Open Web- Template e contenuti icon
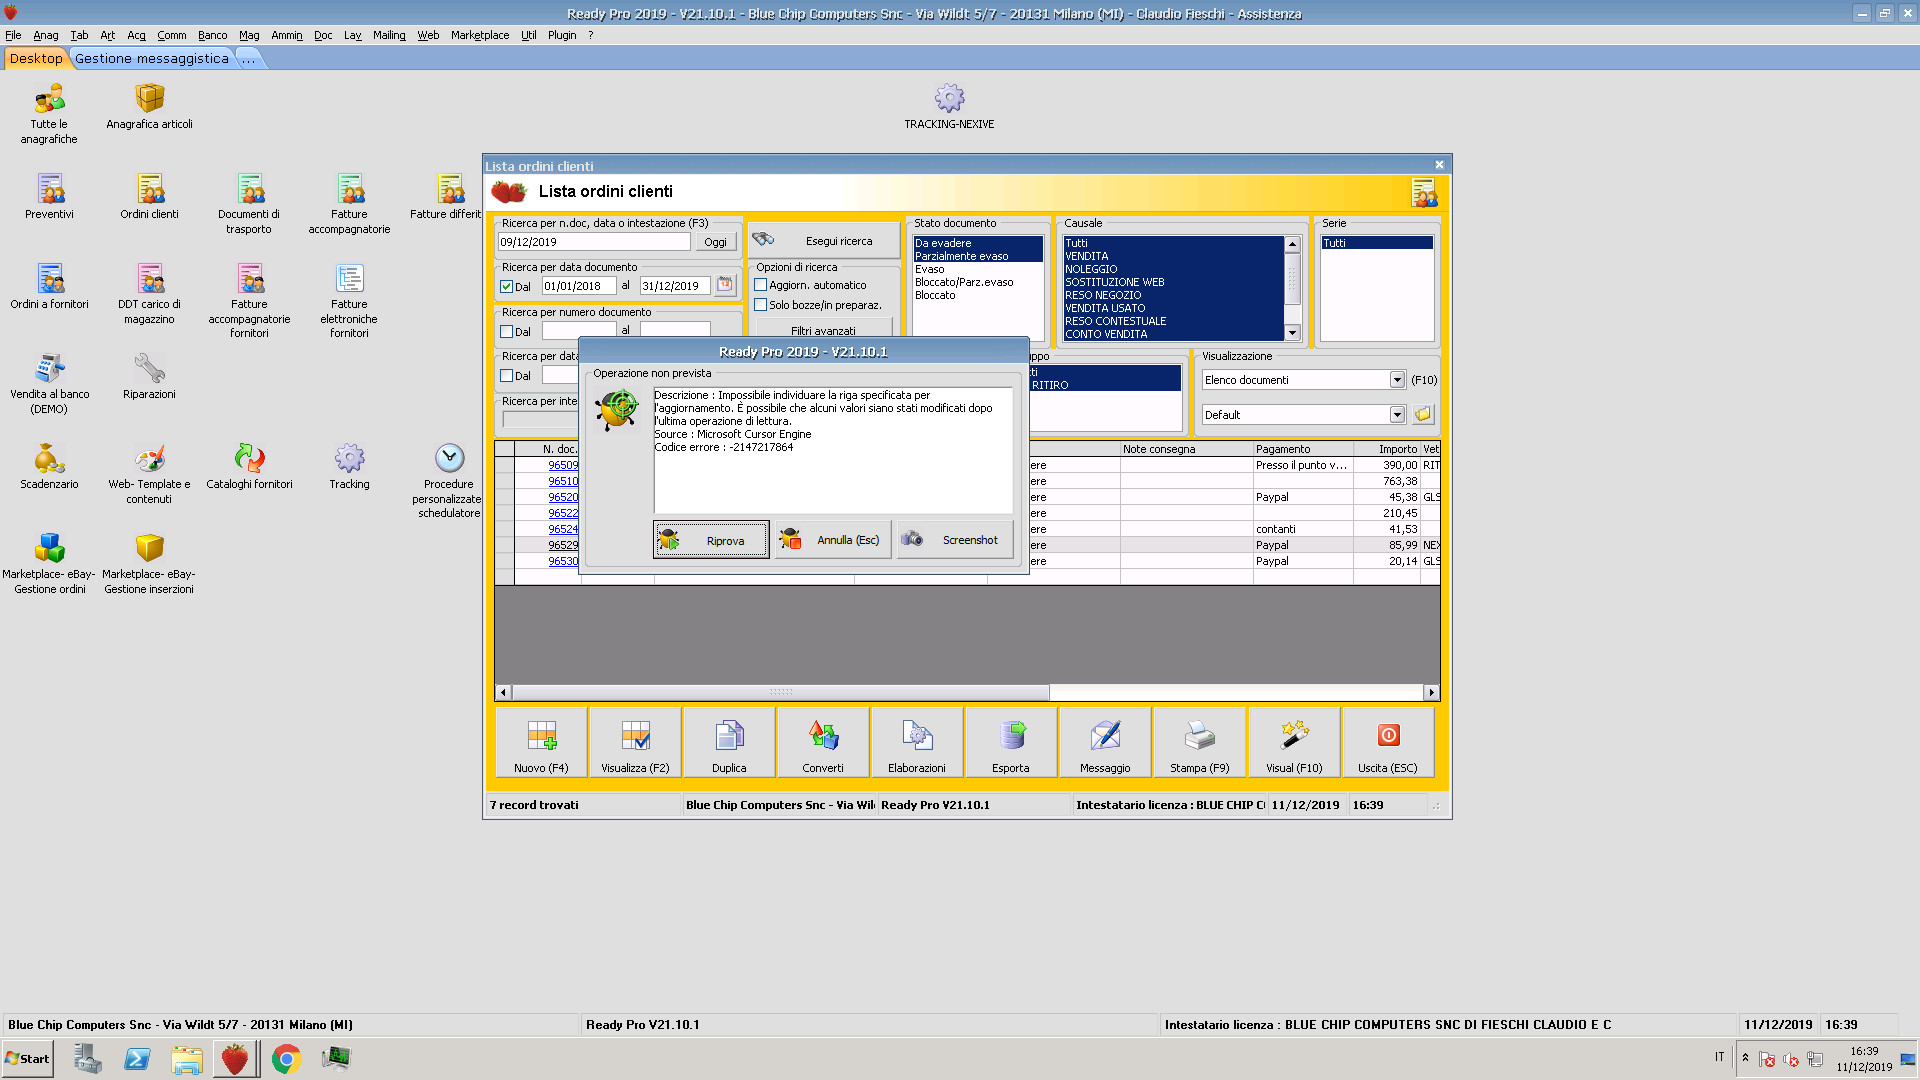Viewport: 1920px width, 1080px height. coord(149,474)
